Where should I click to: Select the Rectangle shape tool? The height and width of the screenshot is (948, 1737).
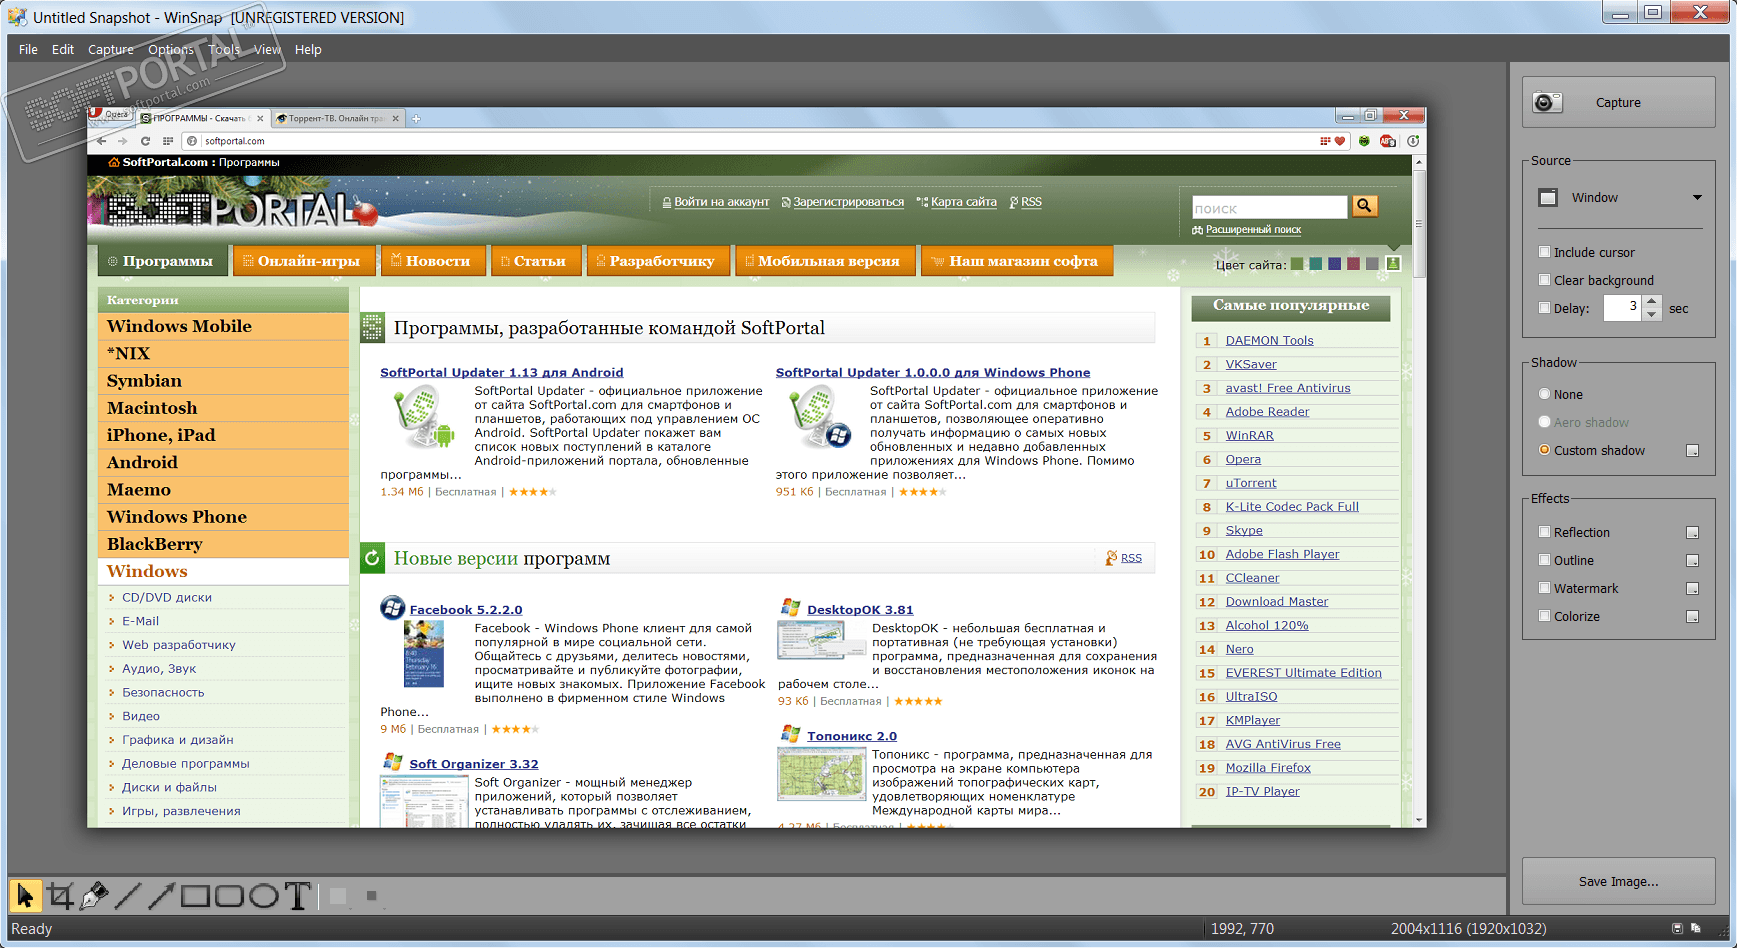[196, 895]
